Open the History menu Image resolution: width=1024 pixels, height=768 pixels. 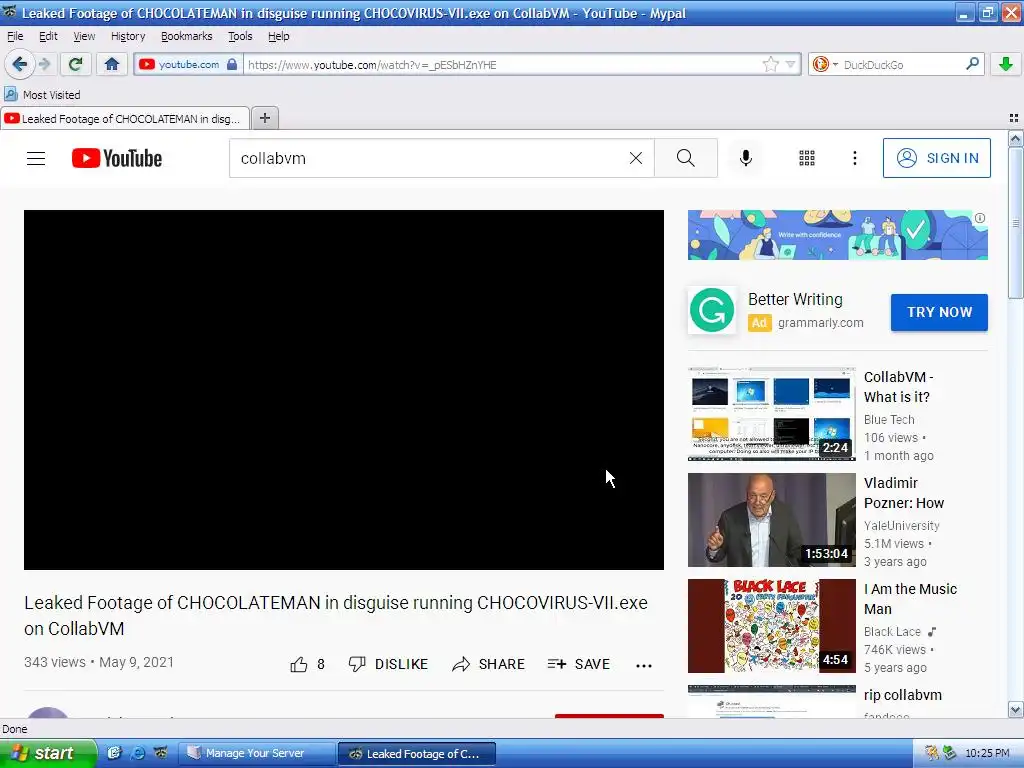point(128,36)
